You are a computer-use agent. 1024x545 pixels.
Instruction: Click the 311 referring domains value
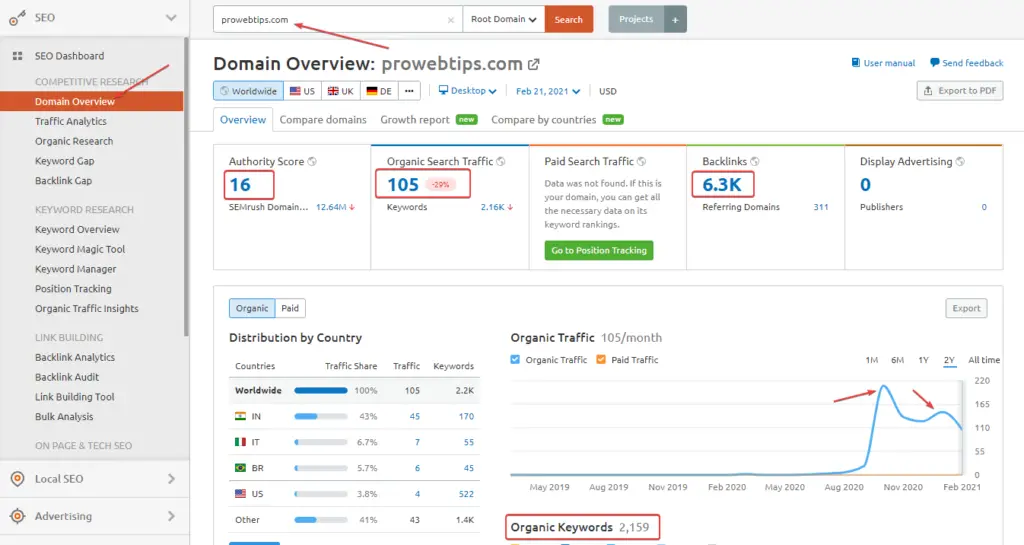tap(821, 207)
